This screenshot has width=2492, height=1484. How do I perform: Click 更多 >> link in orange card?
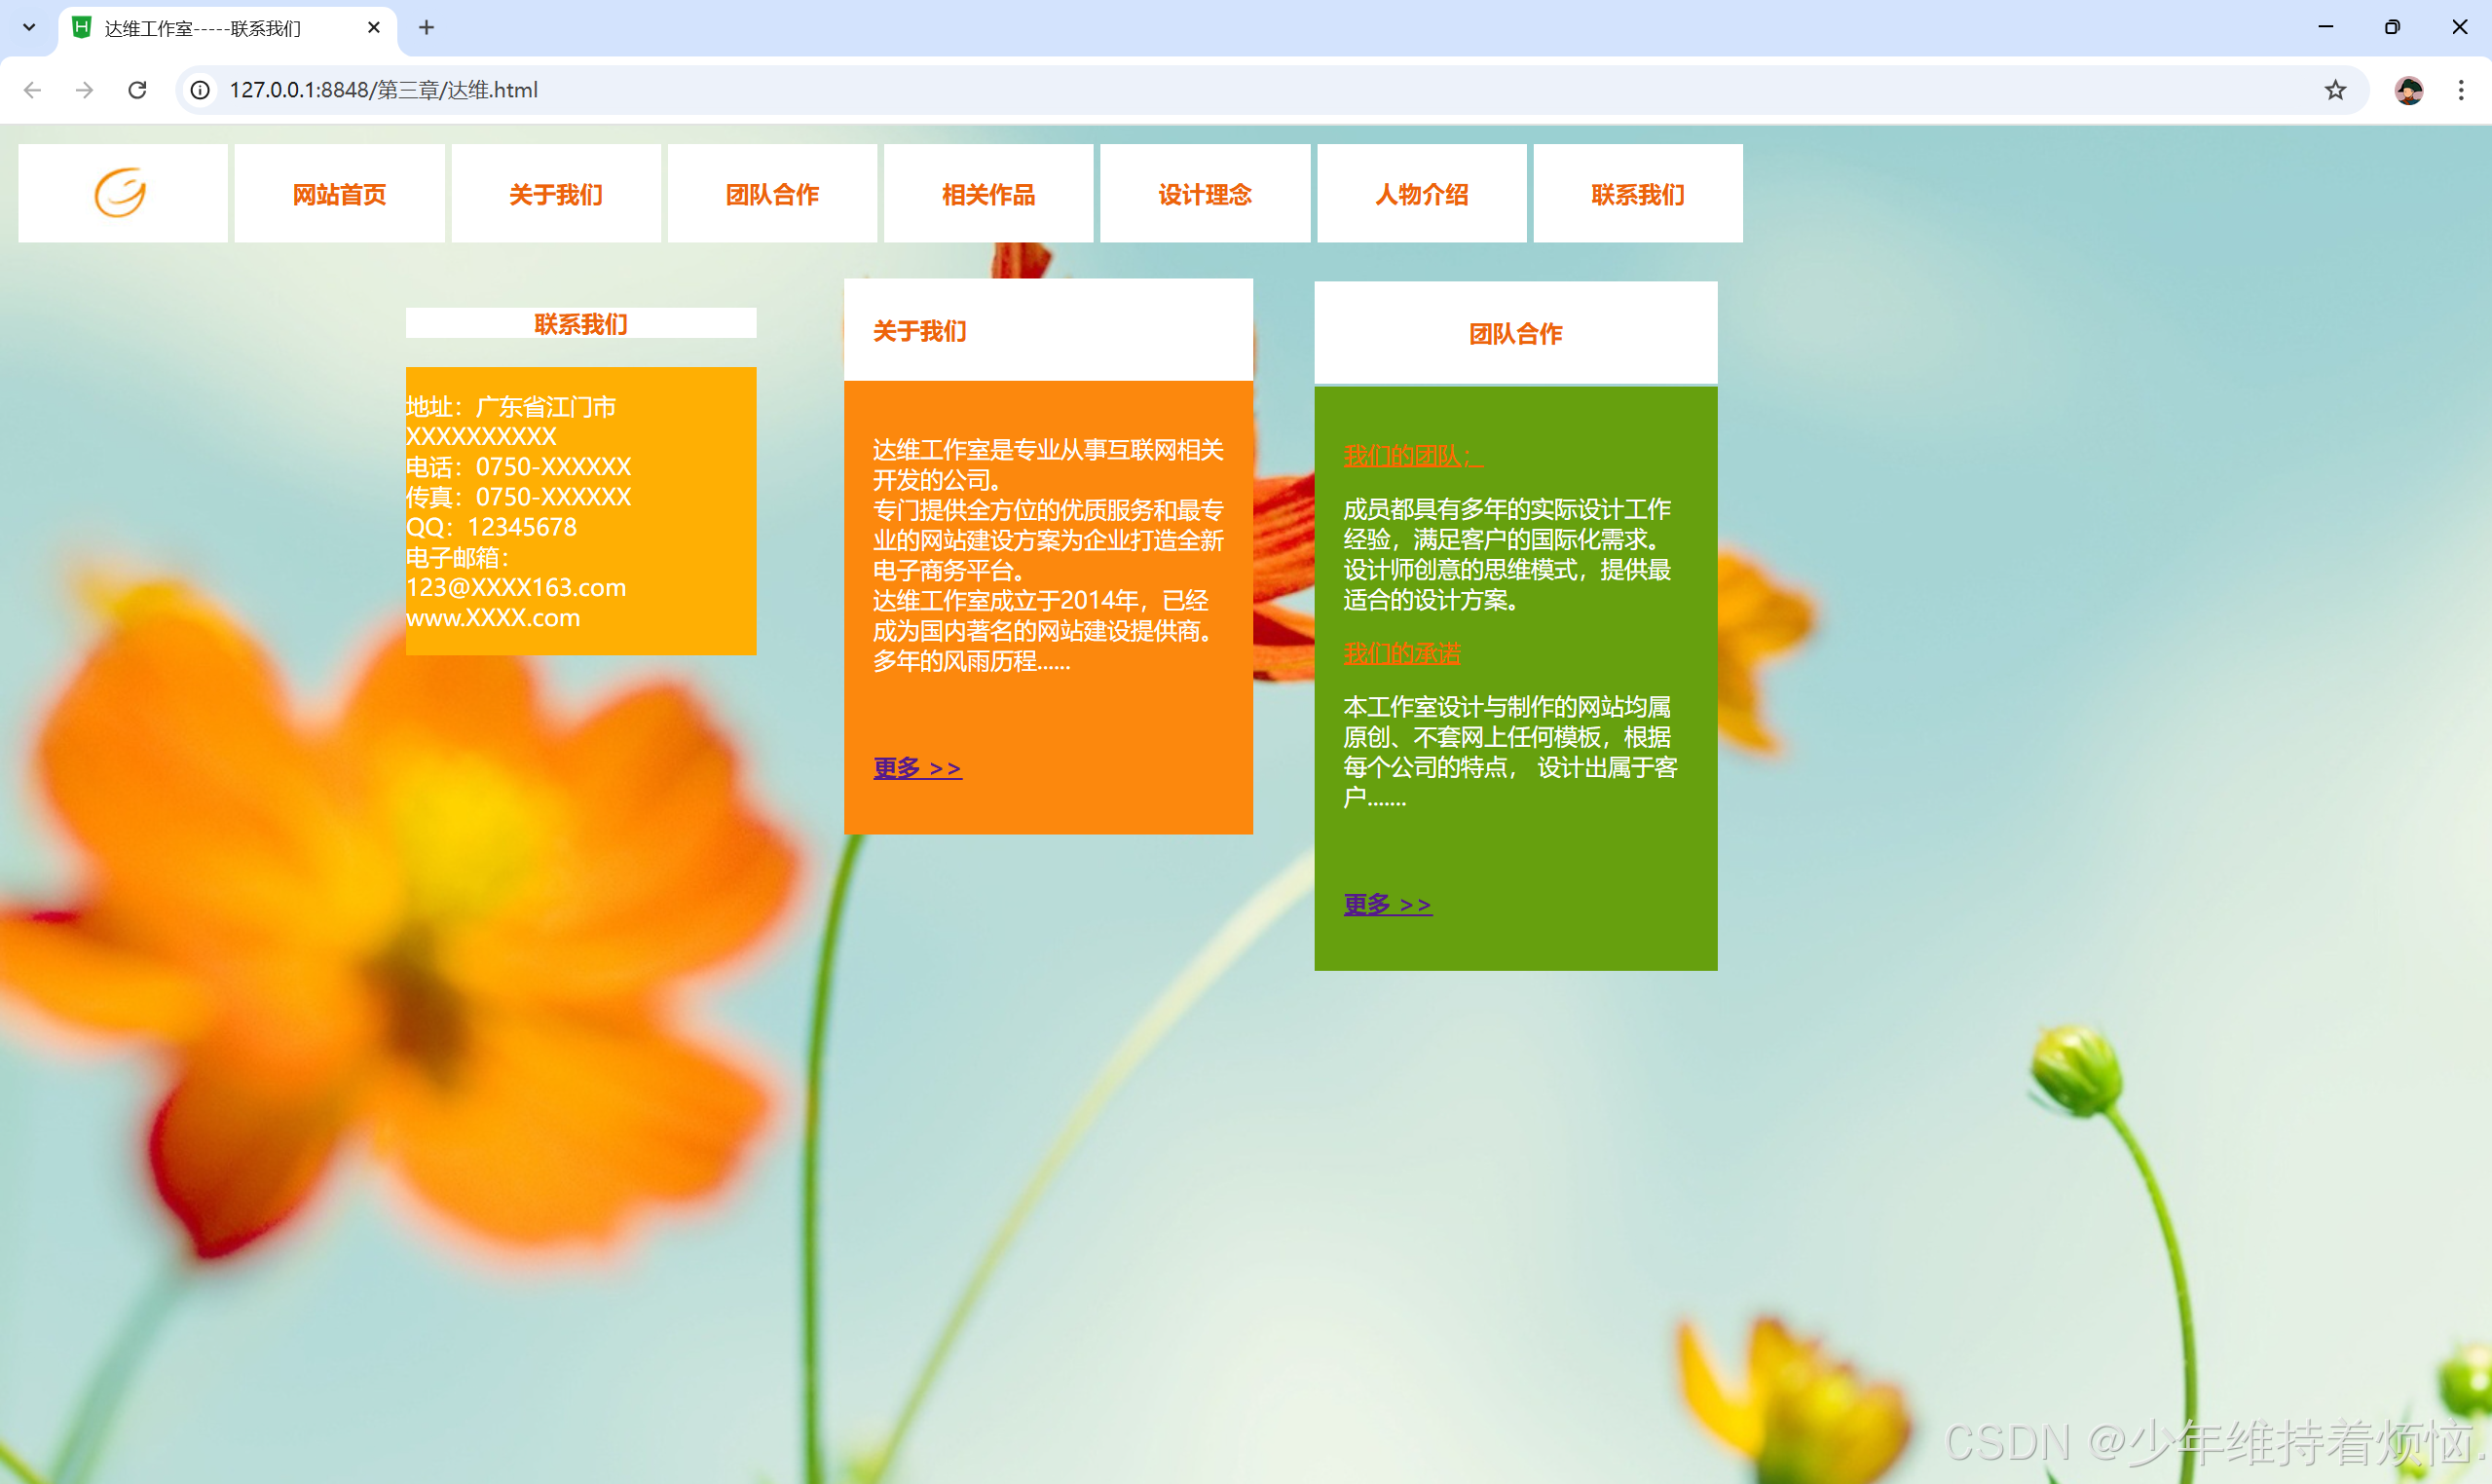tap(917, 768)
